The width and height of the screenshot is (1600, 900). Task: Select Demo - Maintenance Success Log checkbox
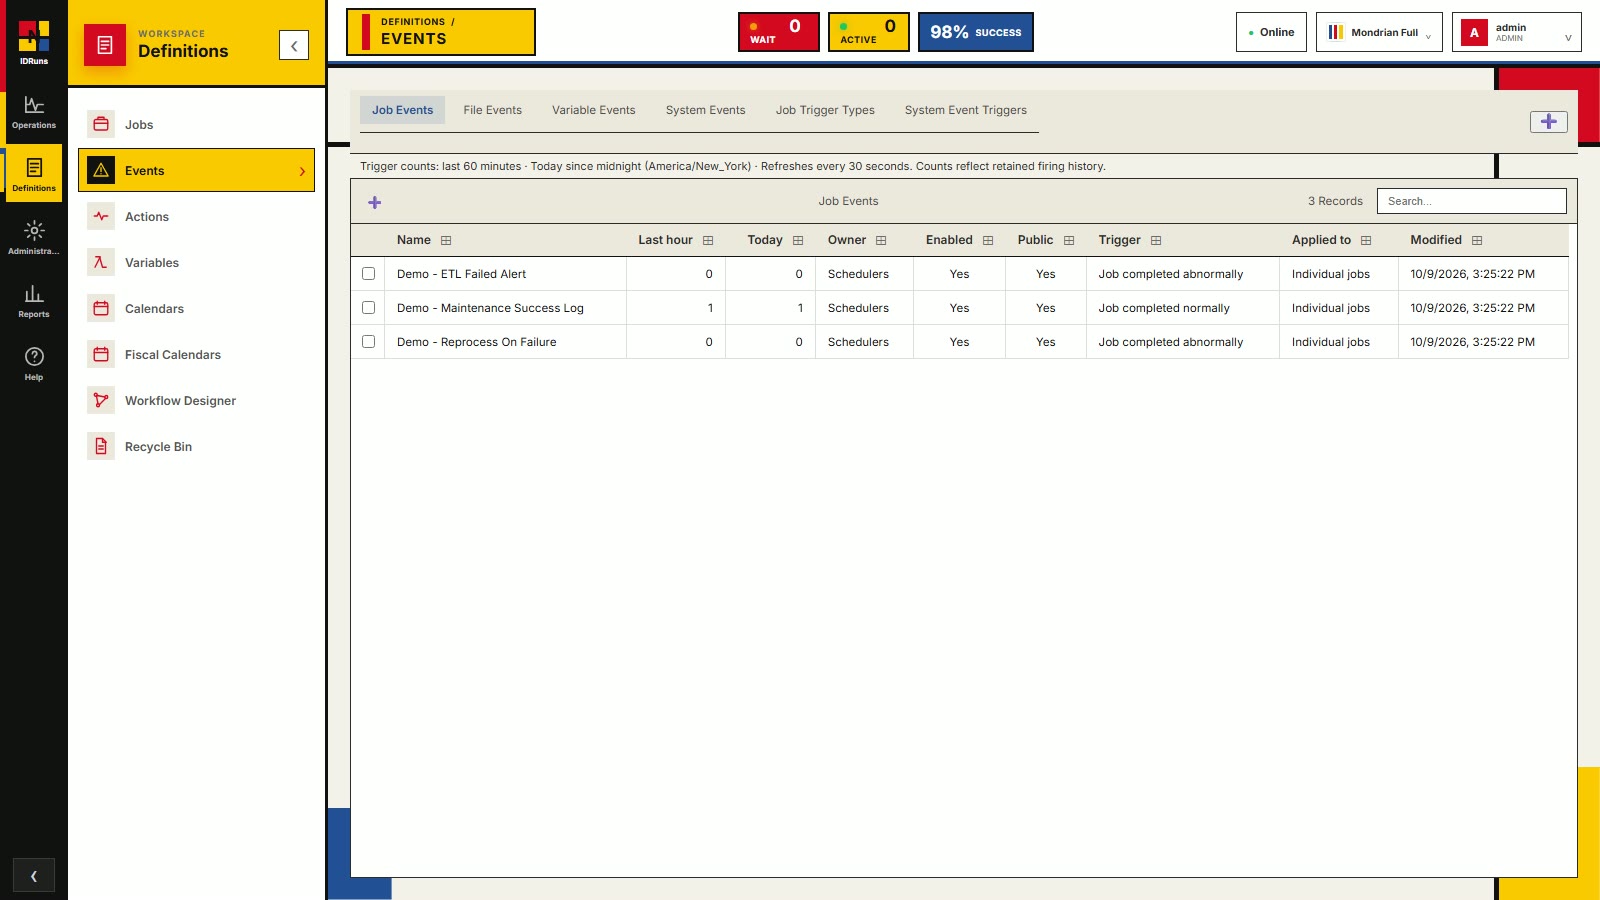(368, 308)
